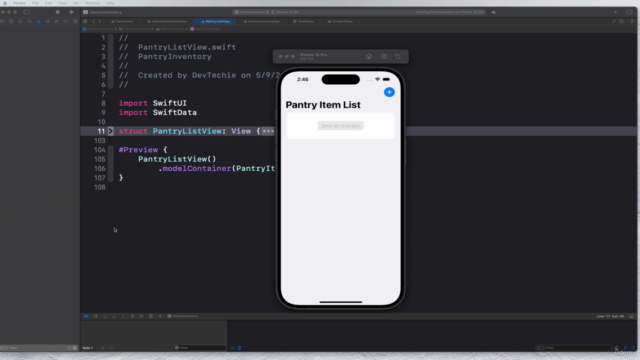Click line number 104 in gutter

point(100,150)
